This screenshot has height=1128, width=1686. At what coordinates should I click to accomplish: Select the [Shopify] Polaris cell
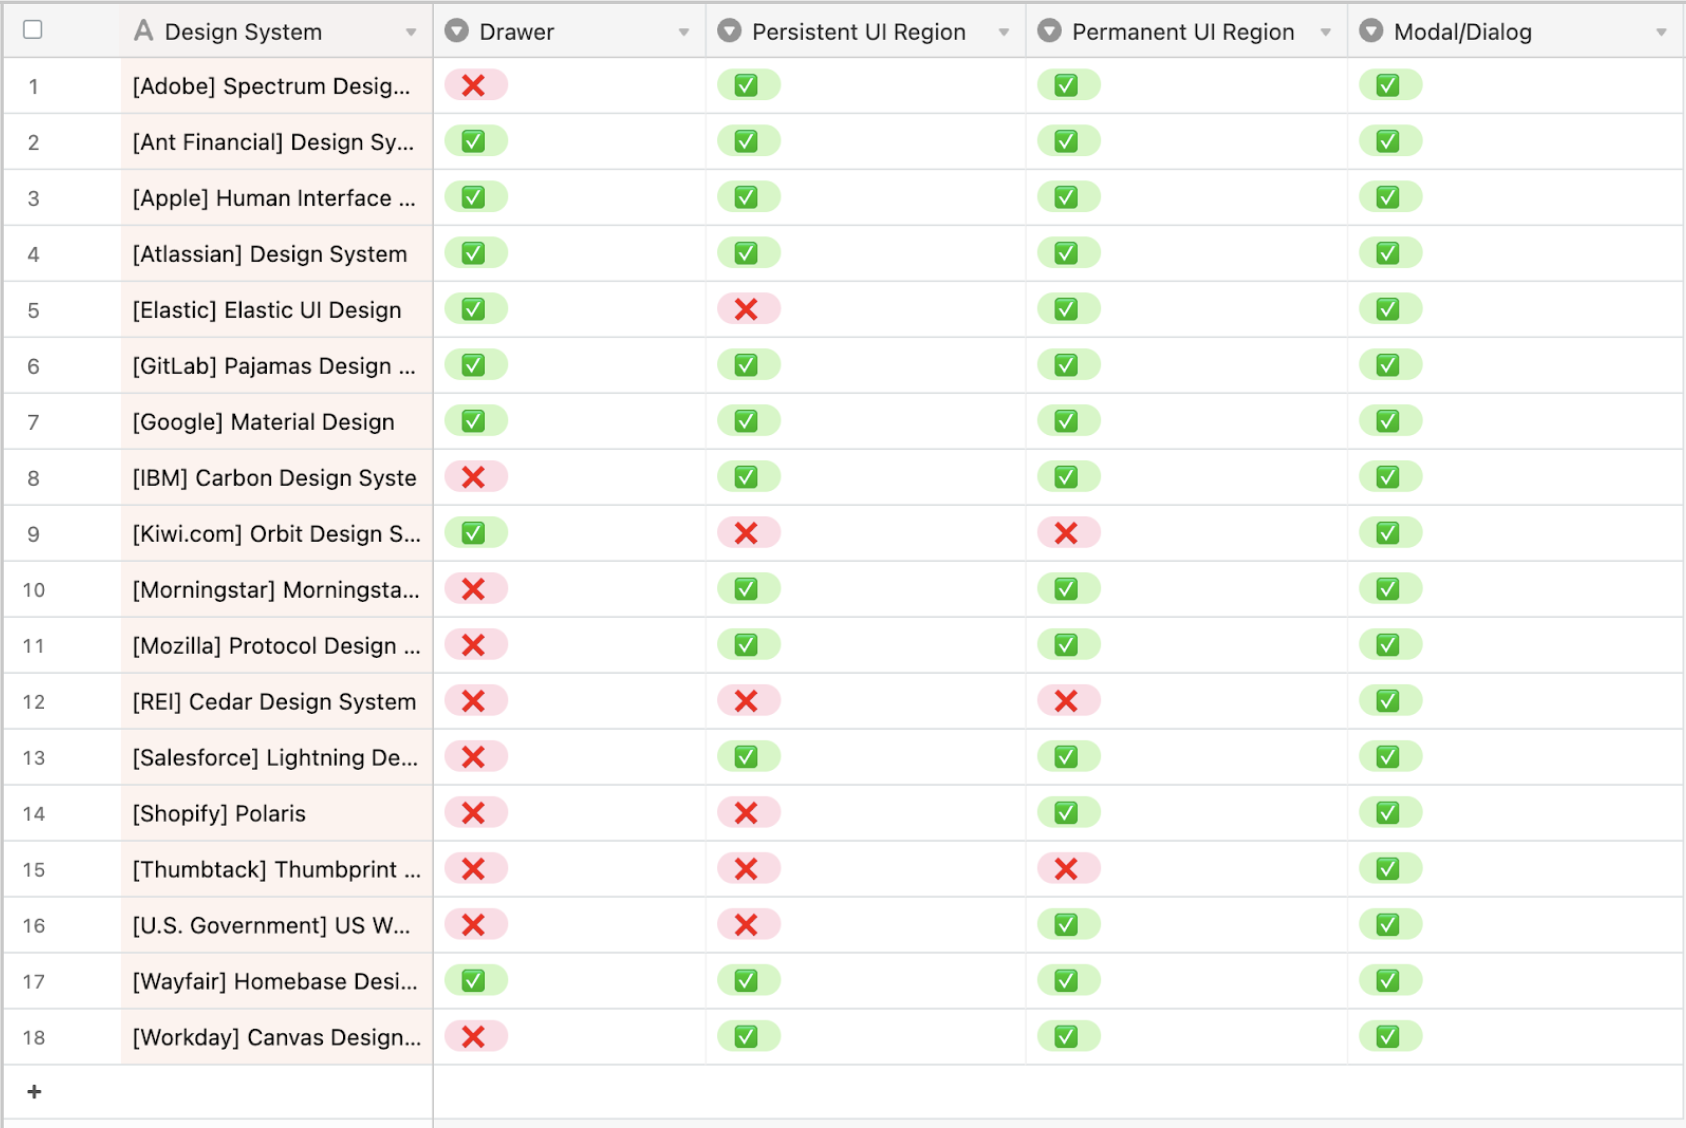(x=277, y=814)
